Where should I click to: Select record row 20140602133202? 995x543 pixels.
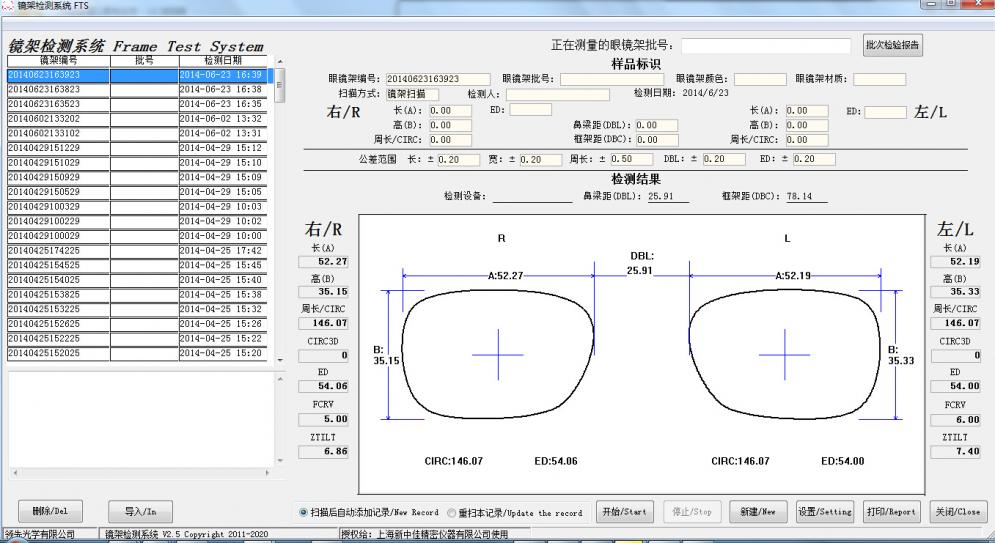137,119
